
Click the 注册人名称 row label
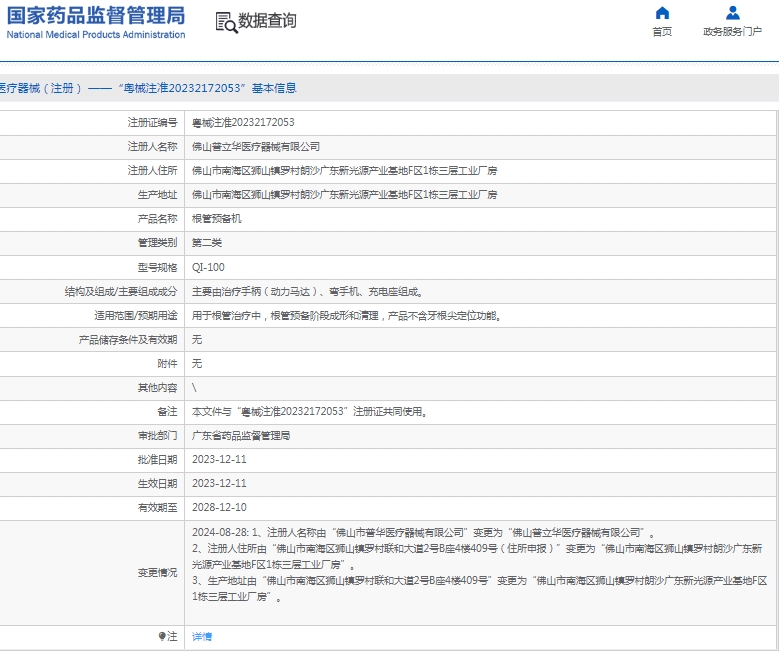[152, 147]
